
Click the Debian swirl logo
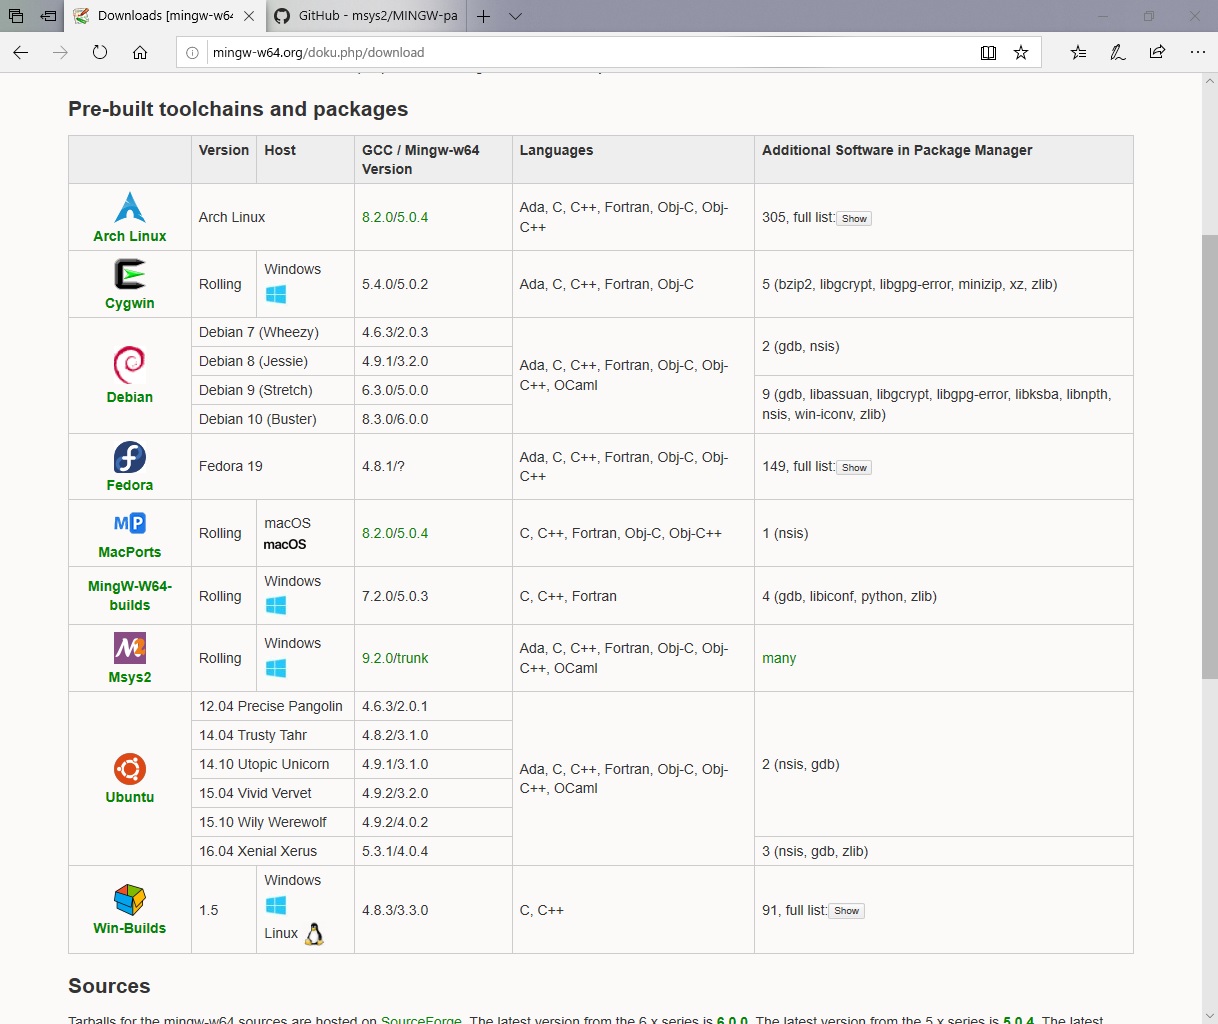pos(130,365)
